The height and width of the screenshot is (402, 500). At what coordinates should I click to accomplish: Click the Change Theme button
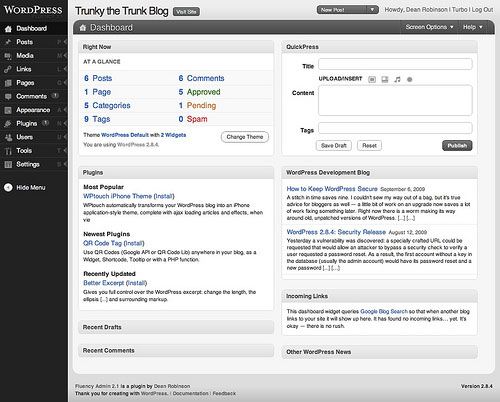[x=245, y=137]
